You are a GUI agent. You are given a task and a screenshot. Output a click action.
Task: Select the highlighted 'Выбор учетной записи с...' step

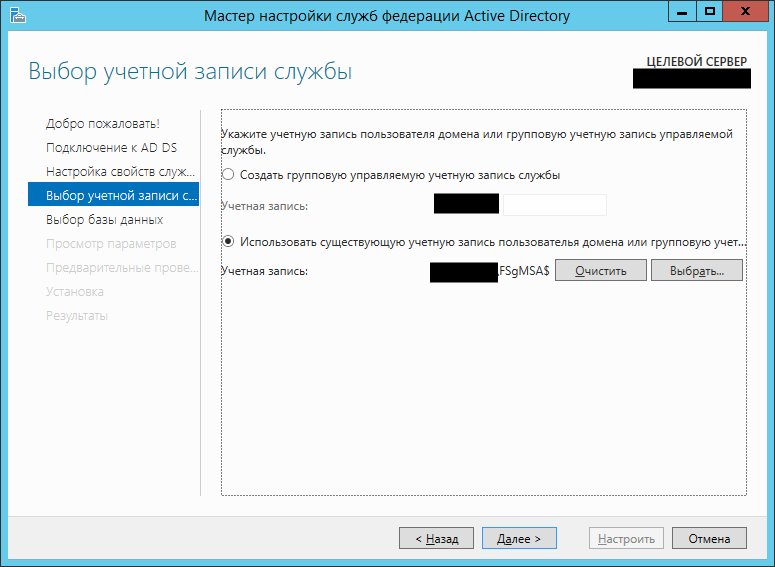tap(114, 196)
